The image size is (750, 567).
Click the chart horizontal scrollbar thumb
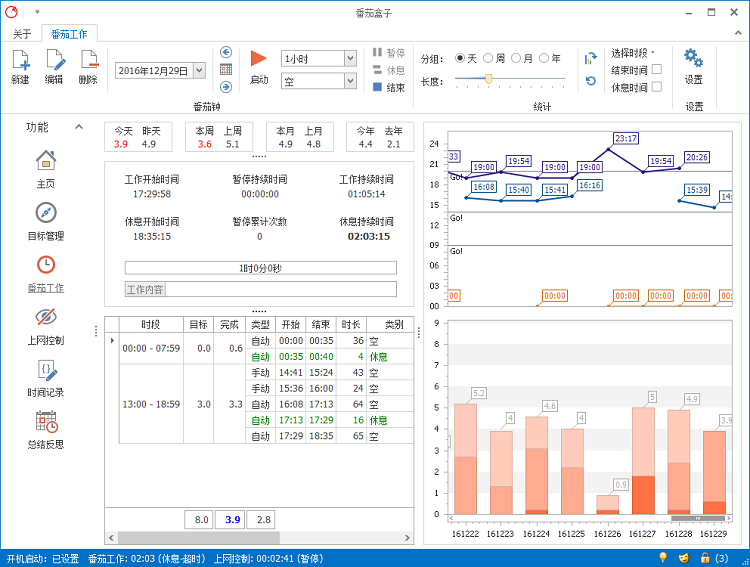698,518
